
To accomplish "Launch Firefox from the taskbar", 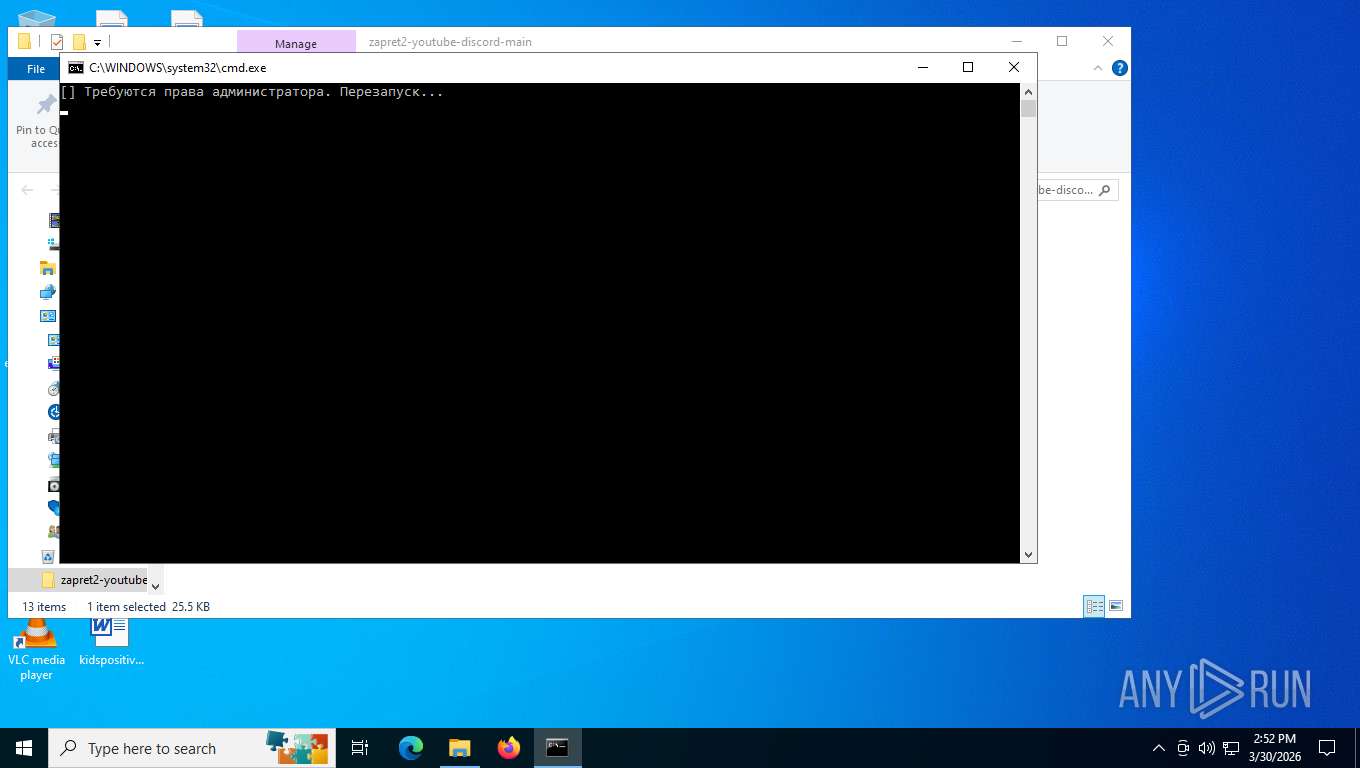I will tap(509, 748).
